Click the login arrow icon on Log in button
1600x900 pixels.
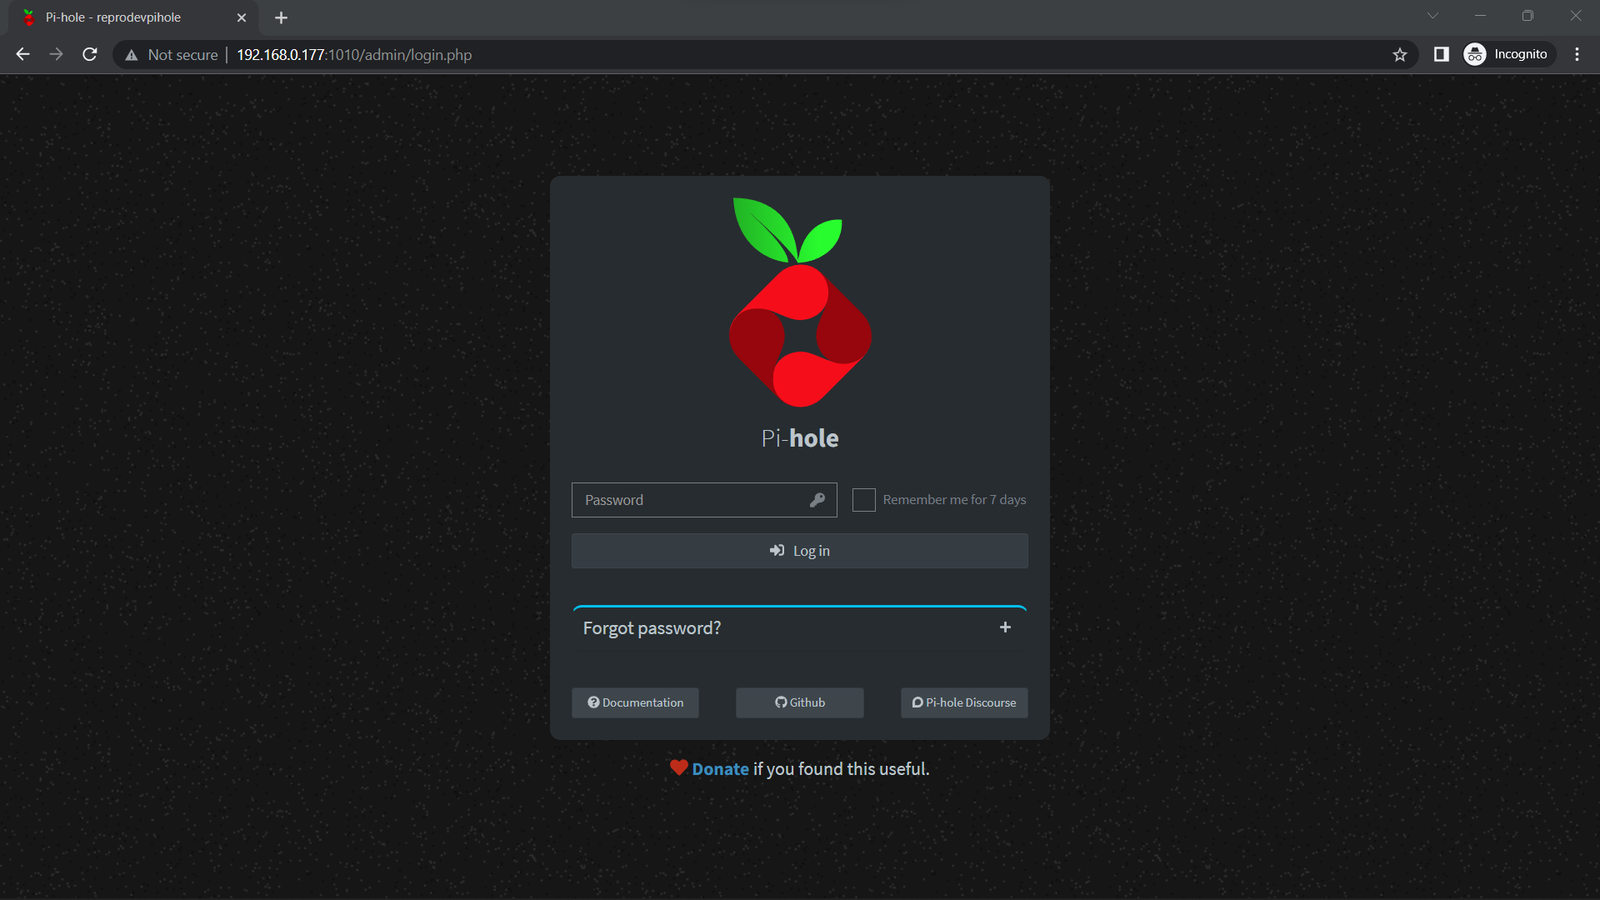coord(777,550)
